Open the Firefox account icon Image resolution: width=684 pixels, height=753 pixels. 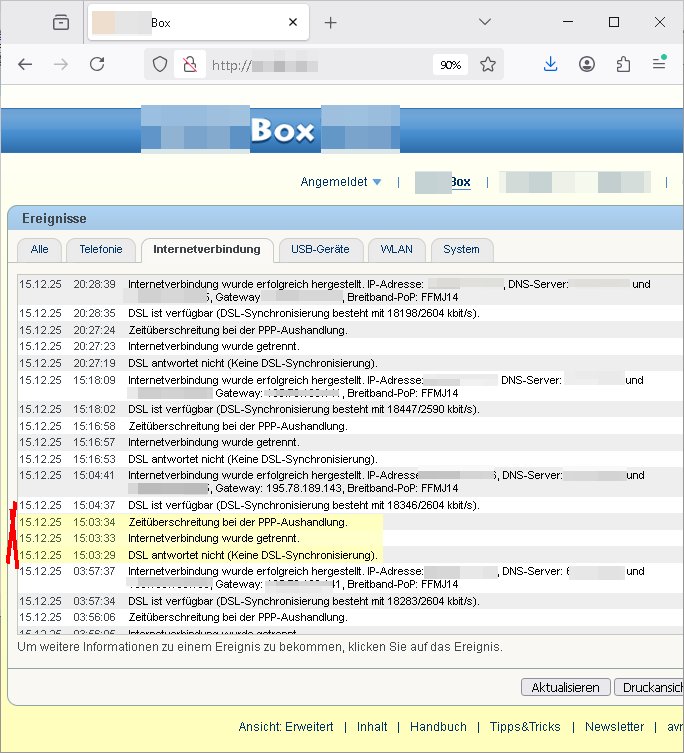pyautogui.click(x=587, y=64)
